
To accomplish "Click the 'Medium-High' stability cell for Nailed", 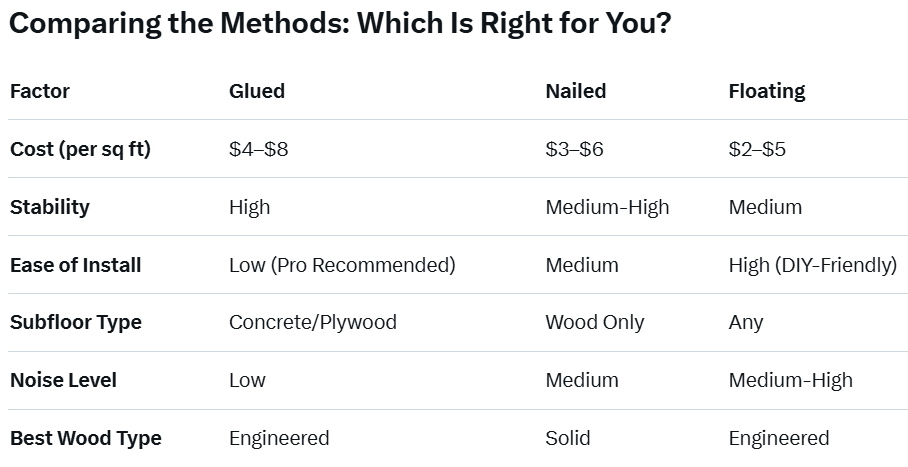I will tap(607, 207).
